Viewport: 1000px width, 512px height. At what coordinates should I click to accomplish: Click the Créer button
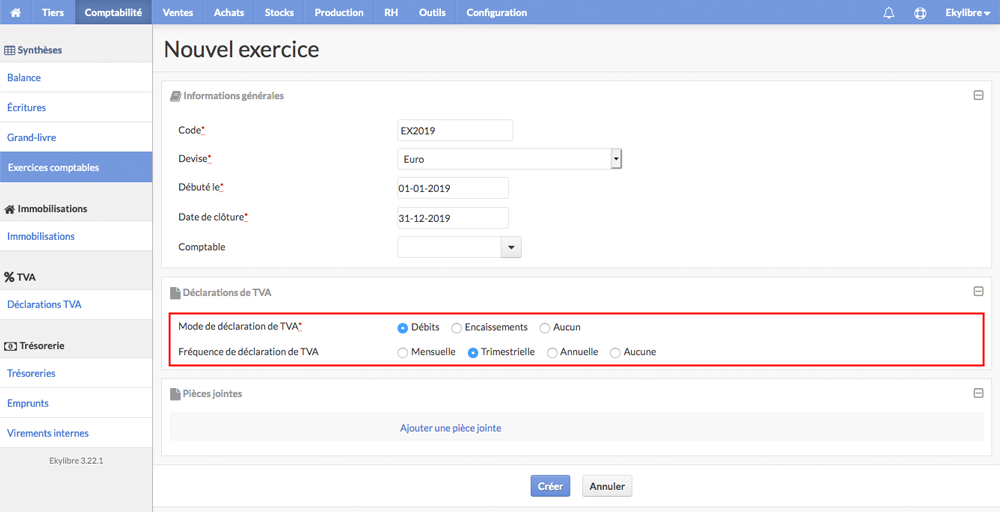550,486
